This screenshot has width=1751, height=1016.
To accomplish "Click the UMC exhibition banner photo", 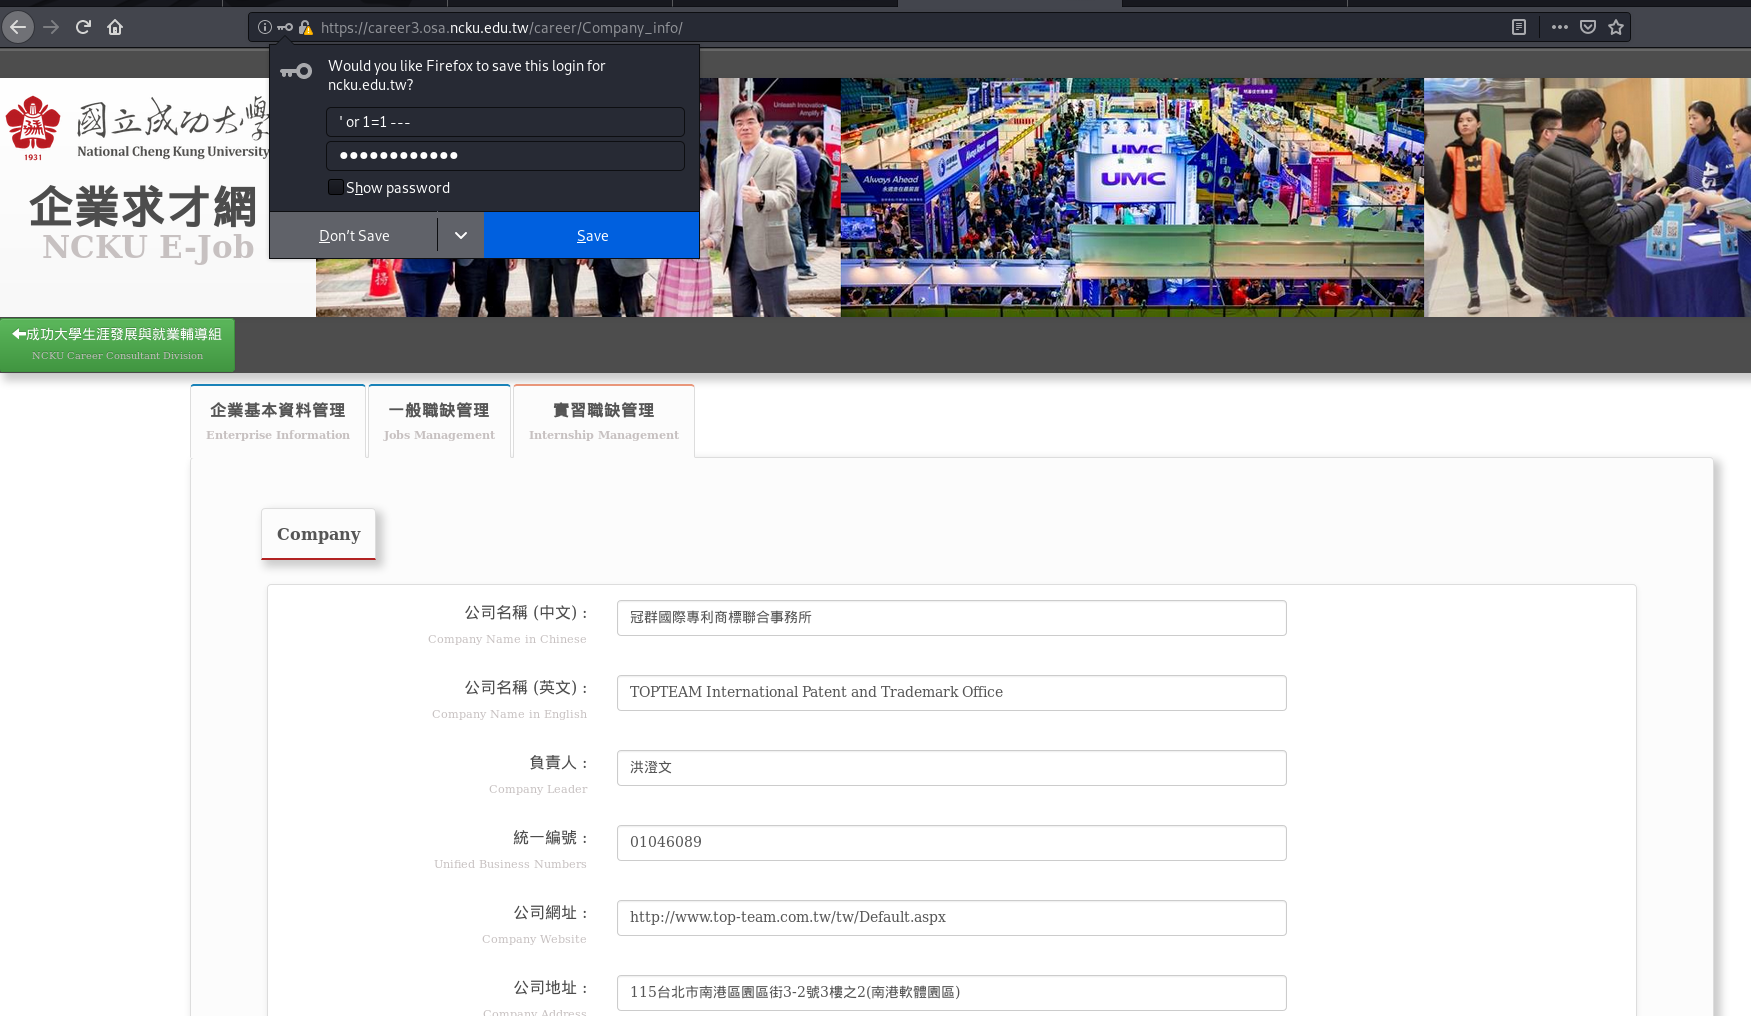I will pyautogui.click(x=1132, y=197).
